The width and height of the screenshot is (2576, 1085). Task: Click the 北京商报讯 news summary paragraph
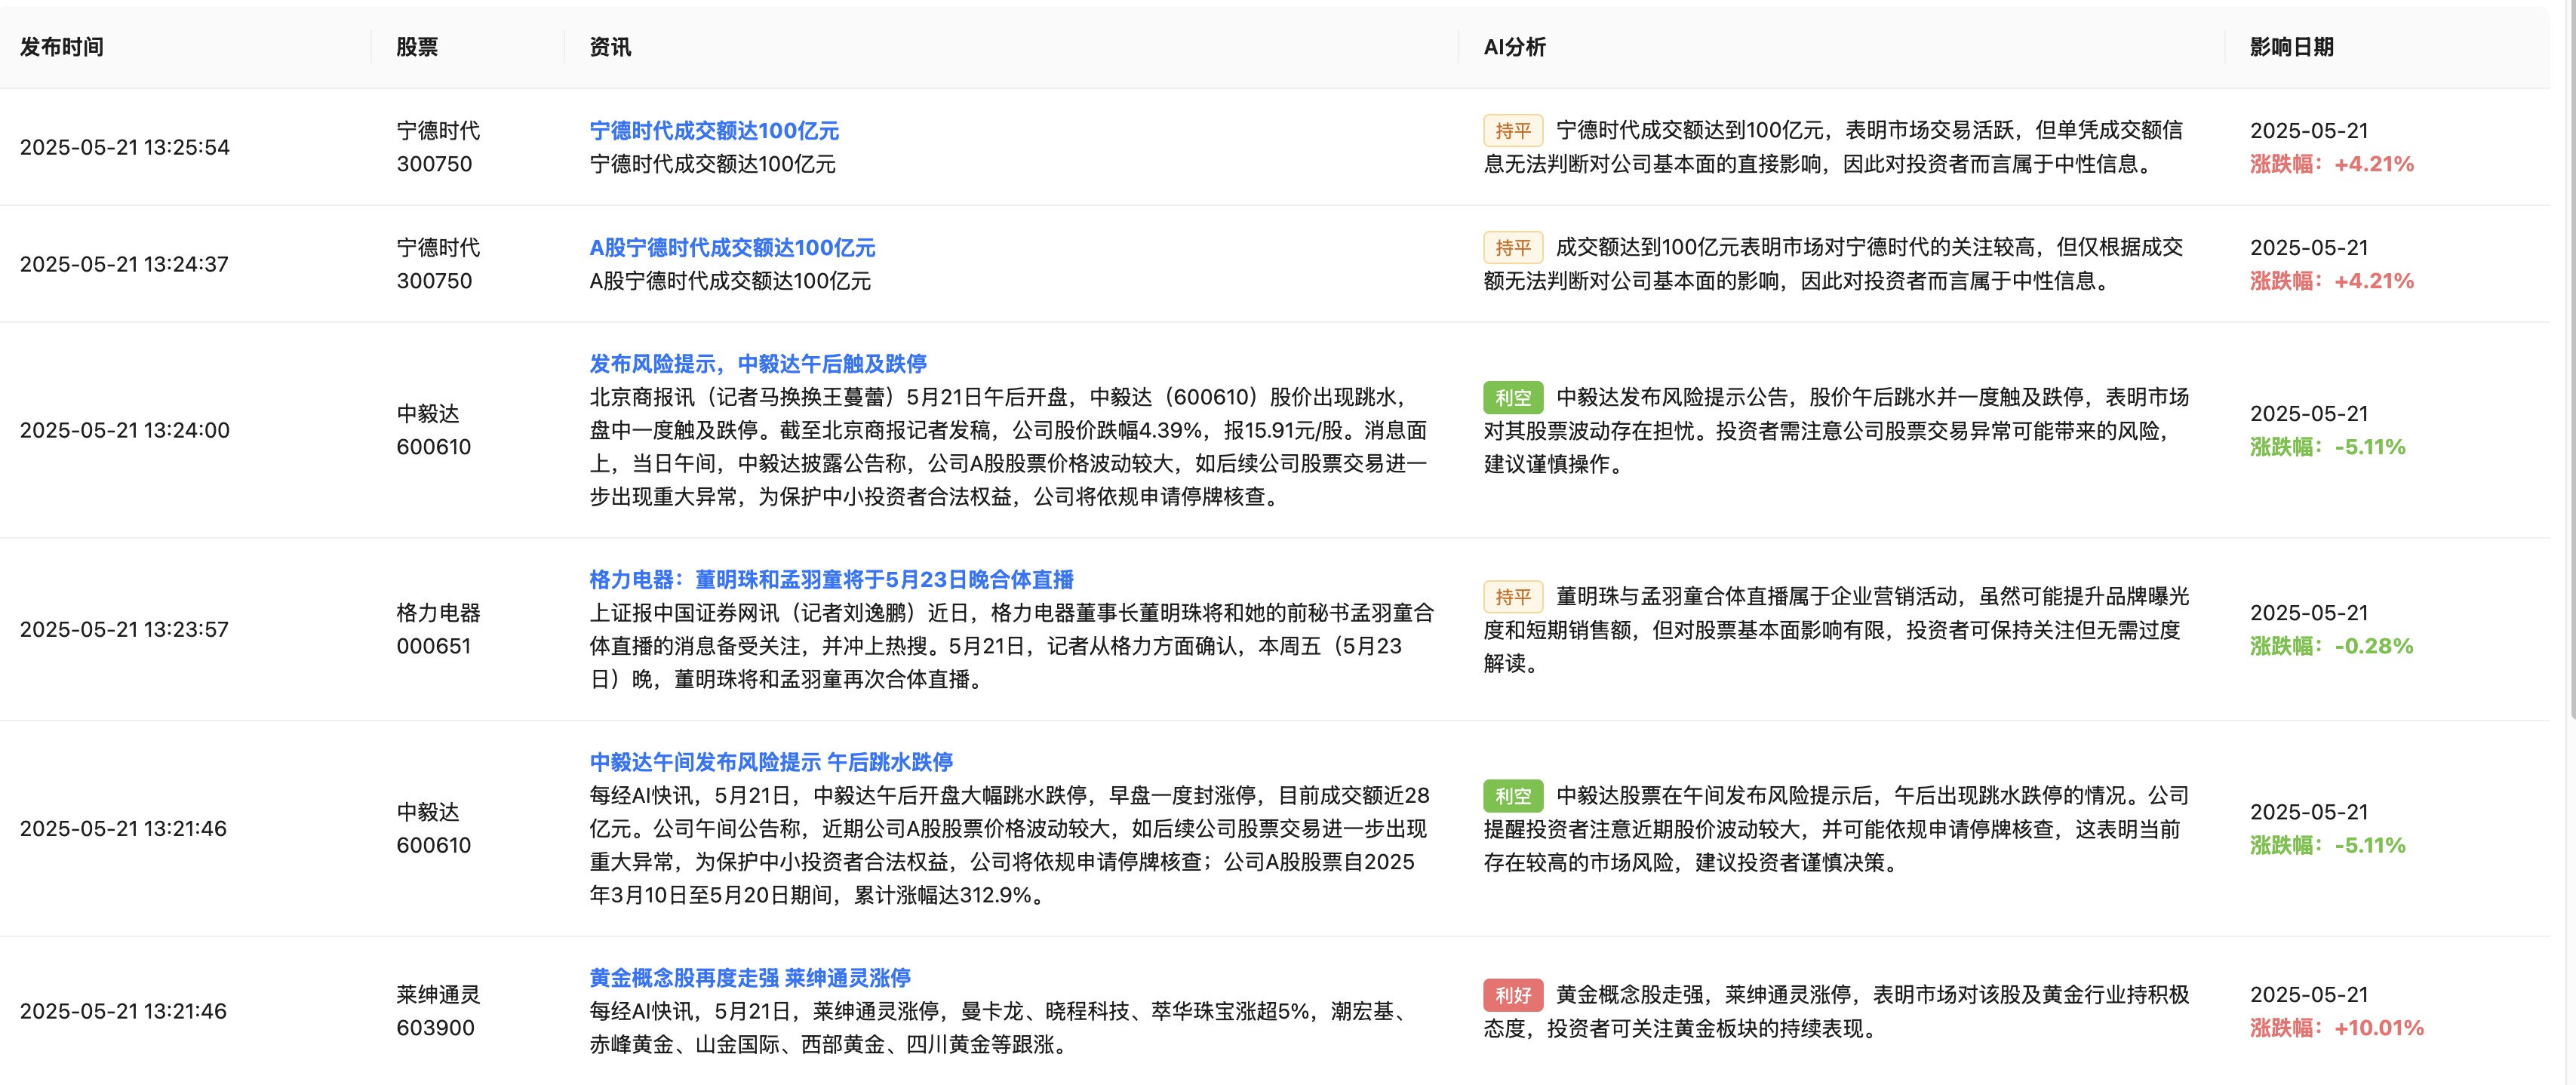pos(1008,447)
